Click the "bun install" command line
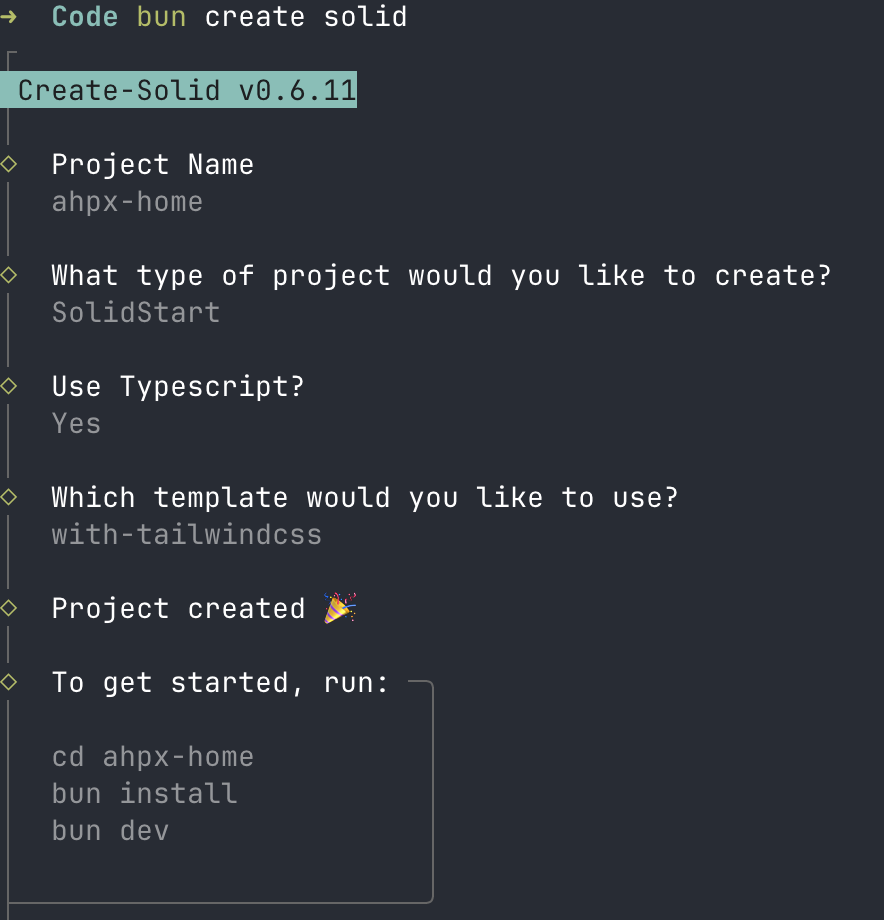This screenshot has width=884, height=920. coord(144,794)
